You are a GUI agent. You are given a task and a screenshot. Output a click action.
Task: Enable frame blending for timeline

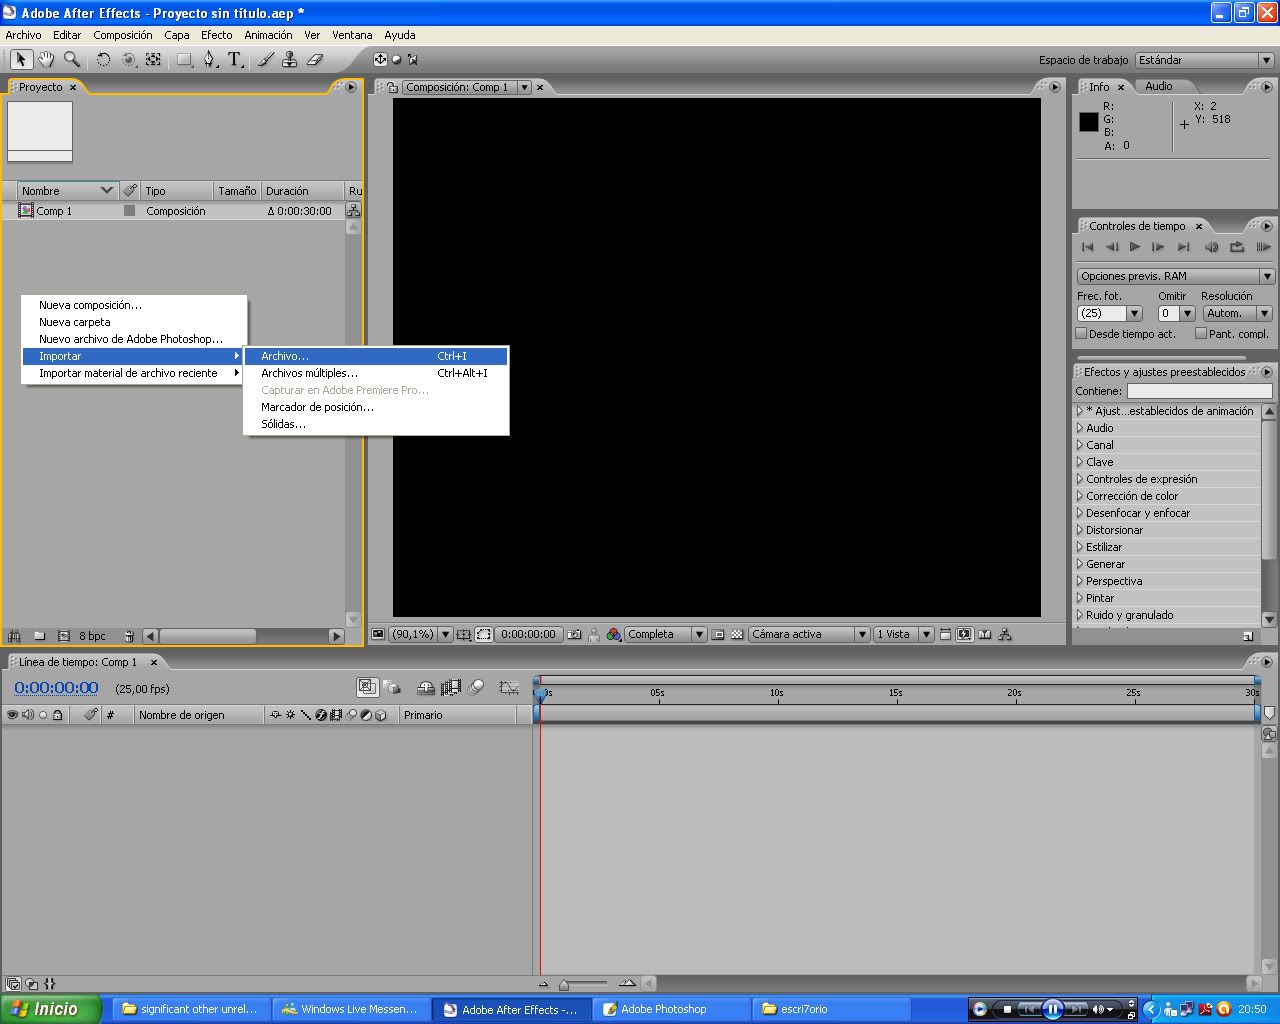coord(451,687)
